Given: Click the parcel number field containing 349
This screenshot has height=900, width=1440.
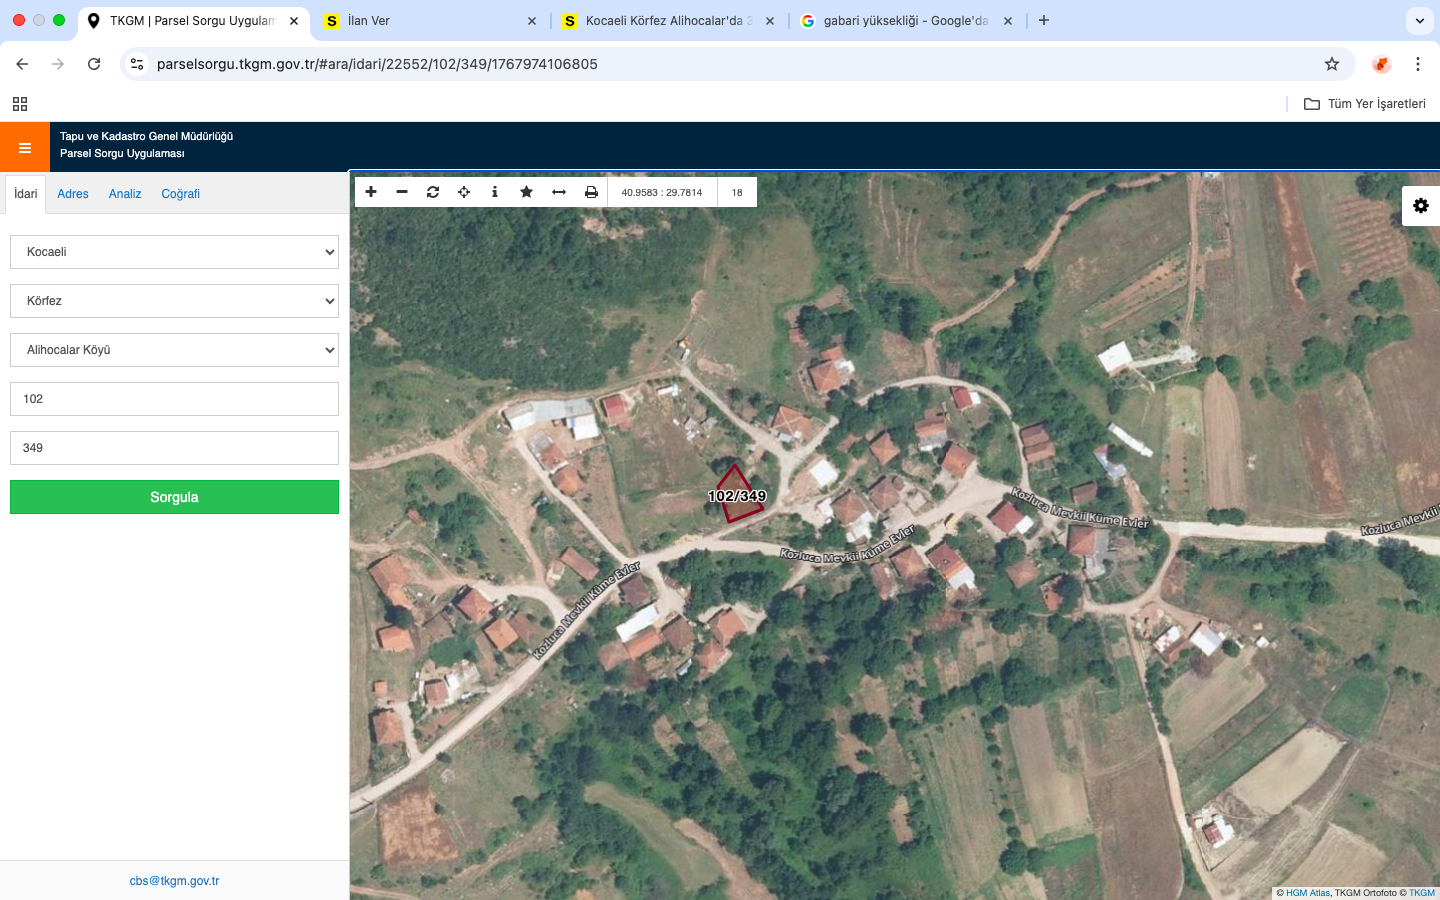Looking at the screenshot, I should click(174, 448).
